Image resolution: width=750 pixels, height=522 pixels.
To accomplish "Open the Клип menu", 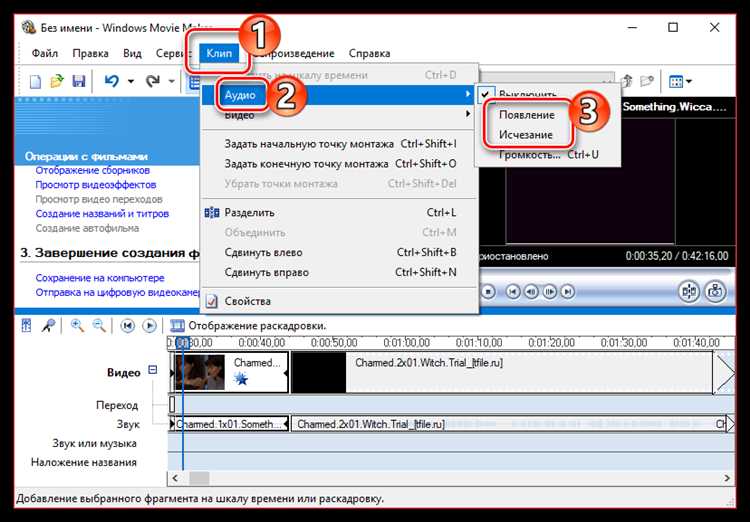I will click(x=219, y=53).
